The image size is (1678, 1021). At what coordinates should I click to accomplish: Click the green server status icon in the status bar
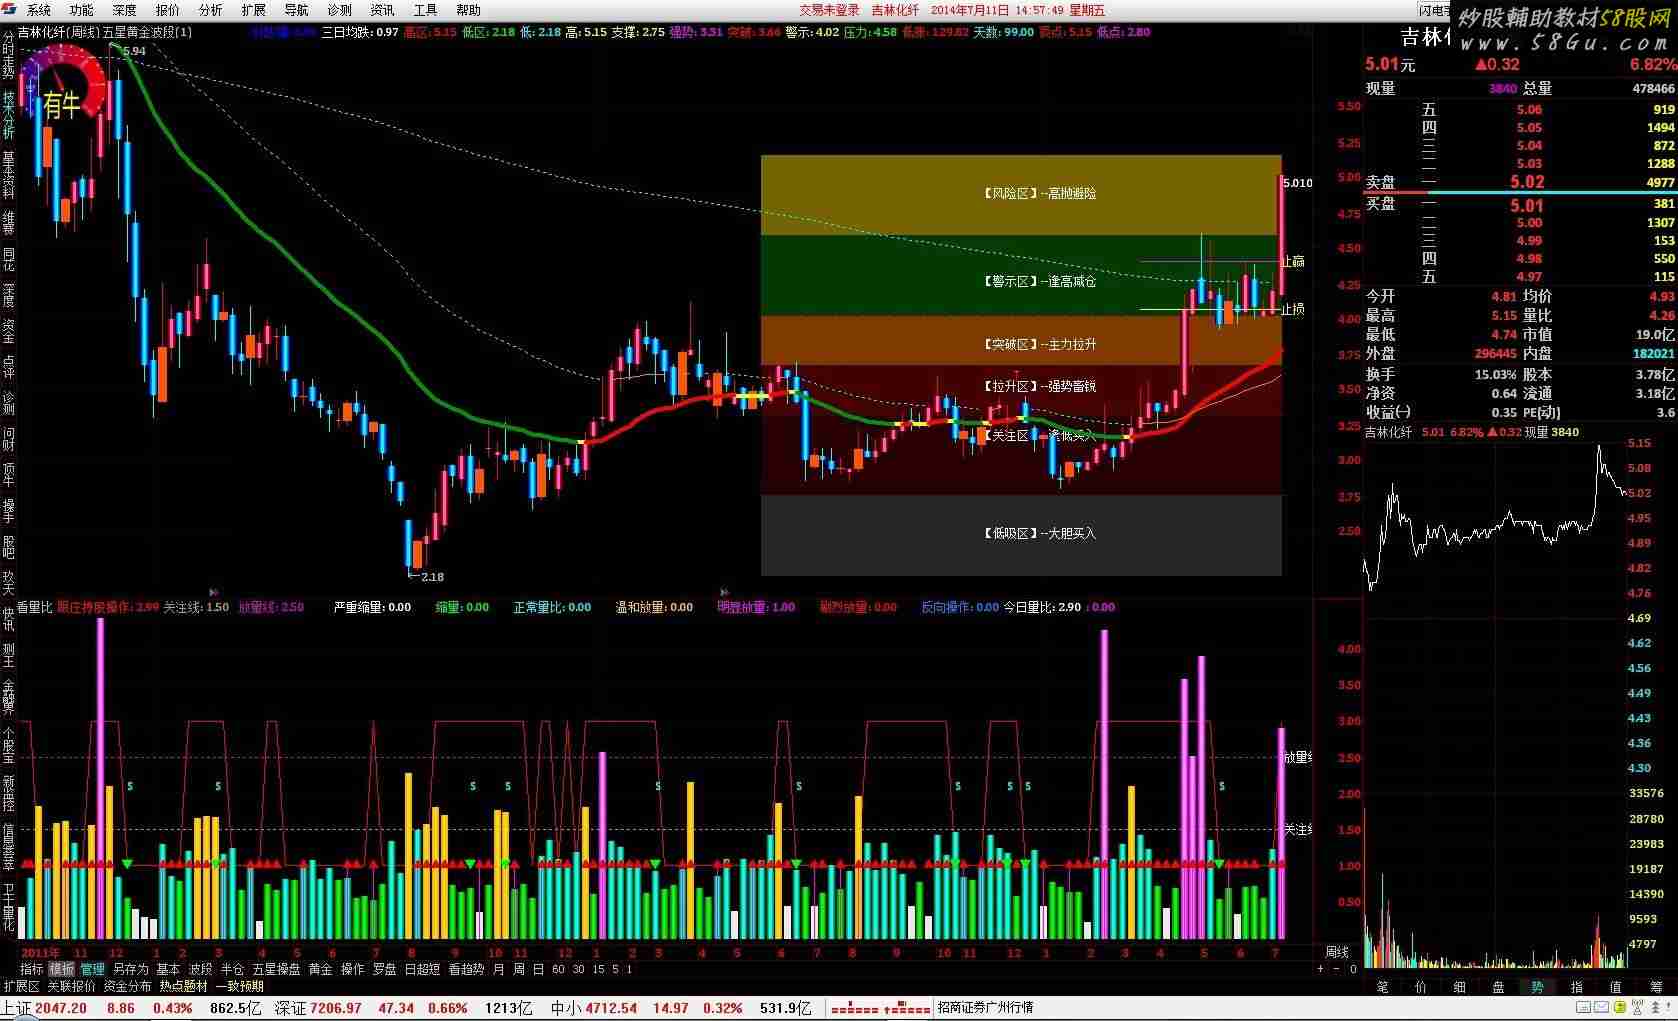tap(1620, 1007)
